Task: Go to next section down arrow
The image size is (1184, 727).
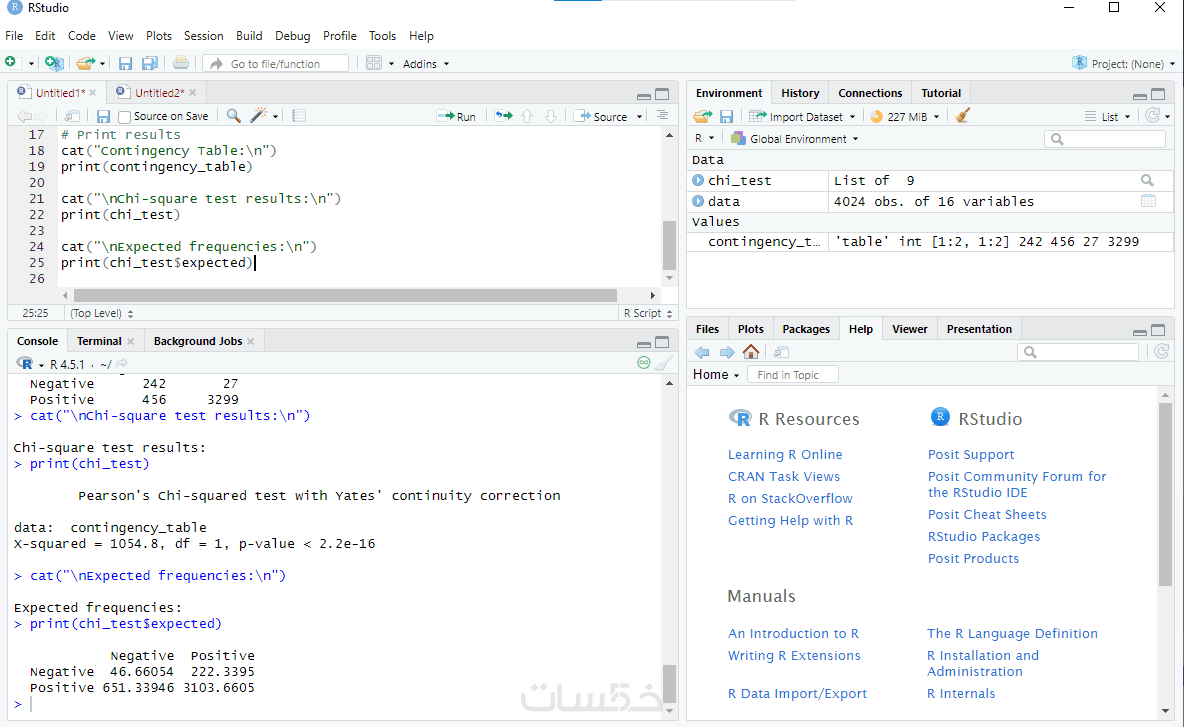Action: (x=551, y=116)
